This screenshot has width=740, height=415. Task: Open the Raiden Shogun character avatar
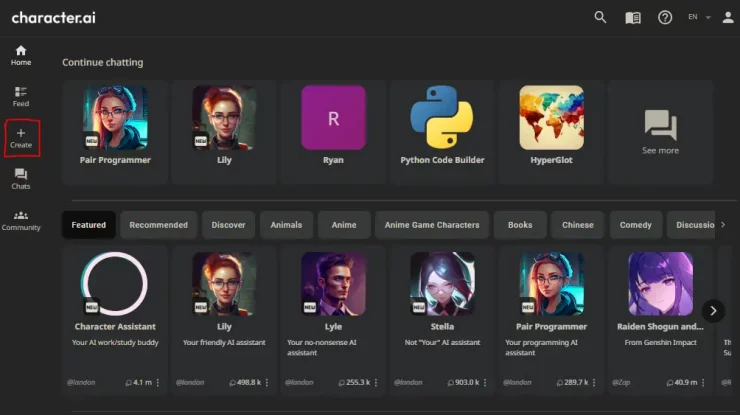click(660, 284)
